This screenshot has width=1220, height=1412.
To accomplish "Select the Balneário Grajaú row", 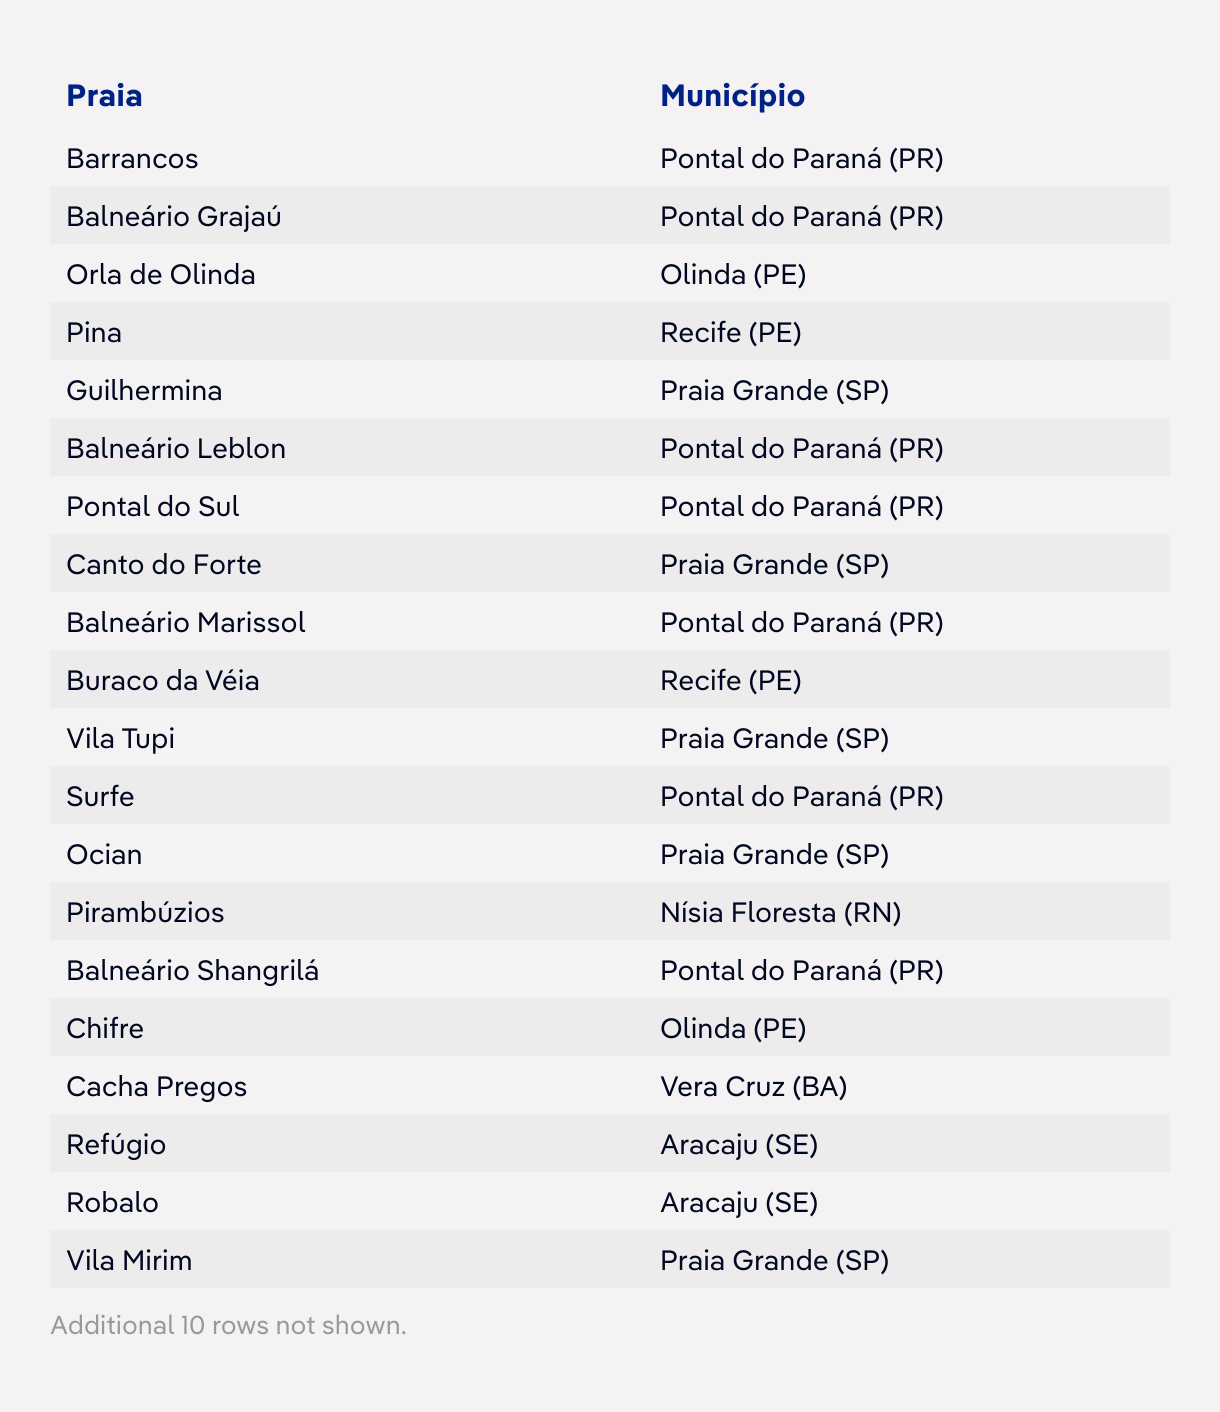I will click(610, 216).
